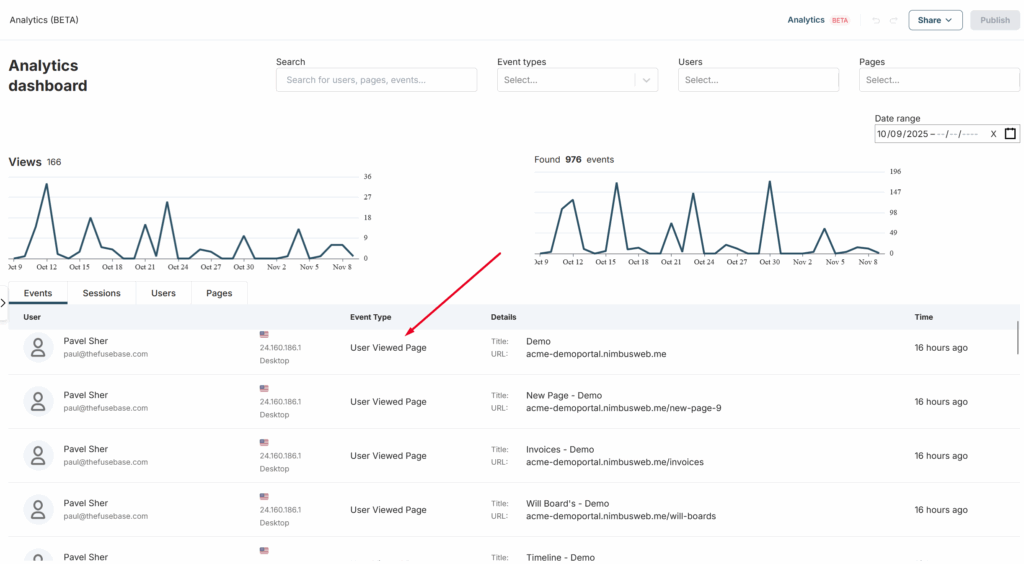Click the US flag in the New Page row
Screen dimensions: 1024x564
click(264, 388)
